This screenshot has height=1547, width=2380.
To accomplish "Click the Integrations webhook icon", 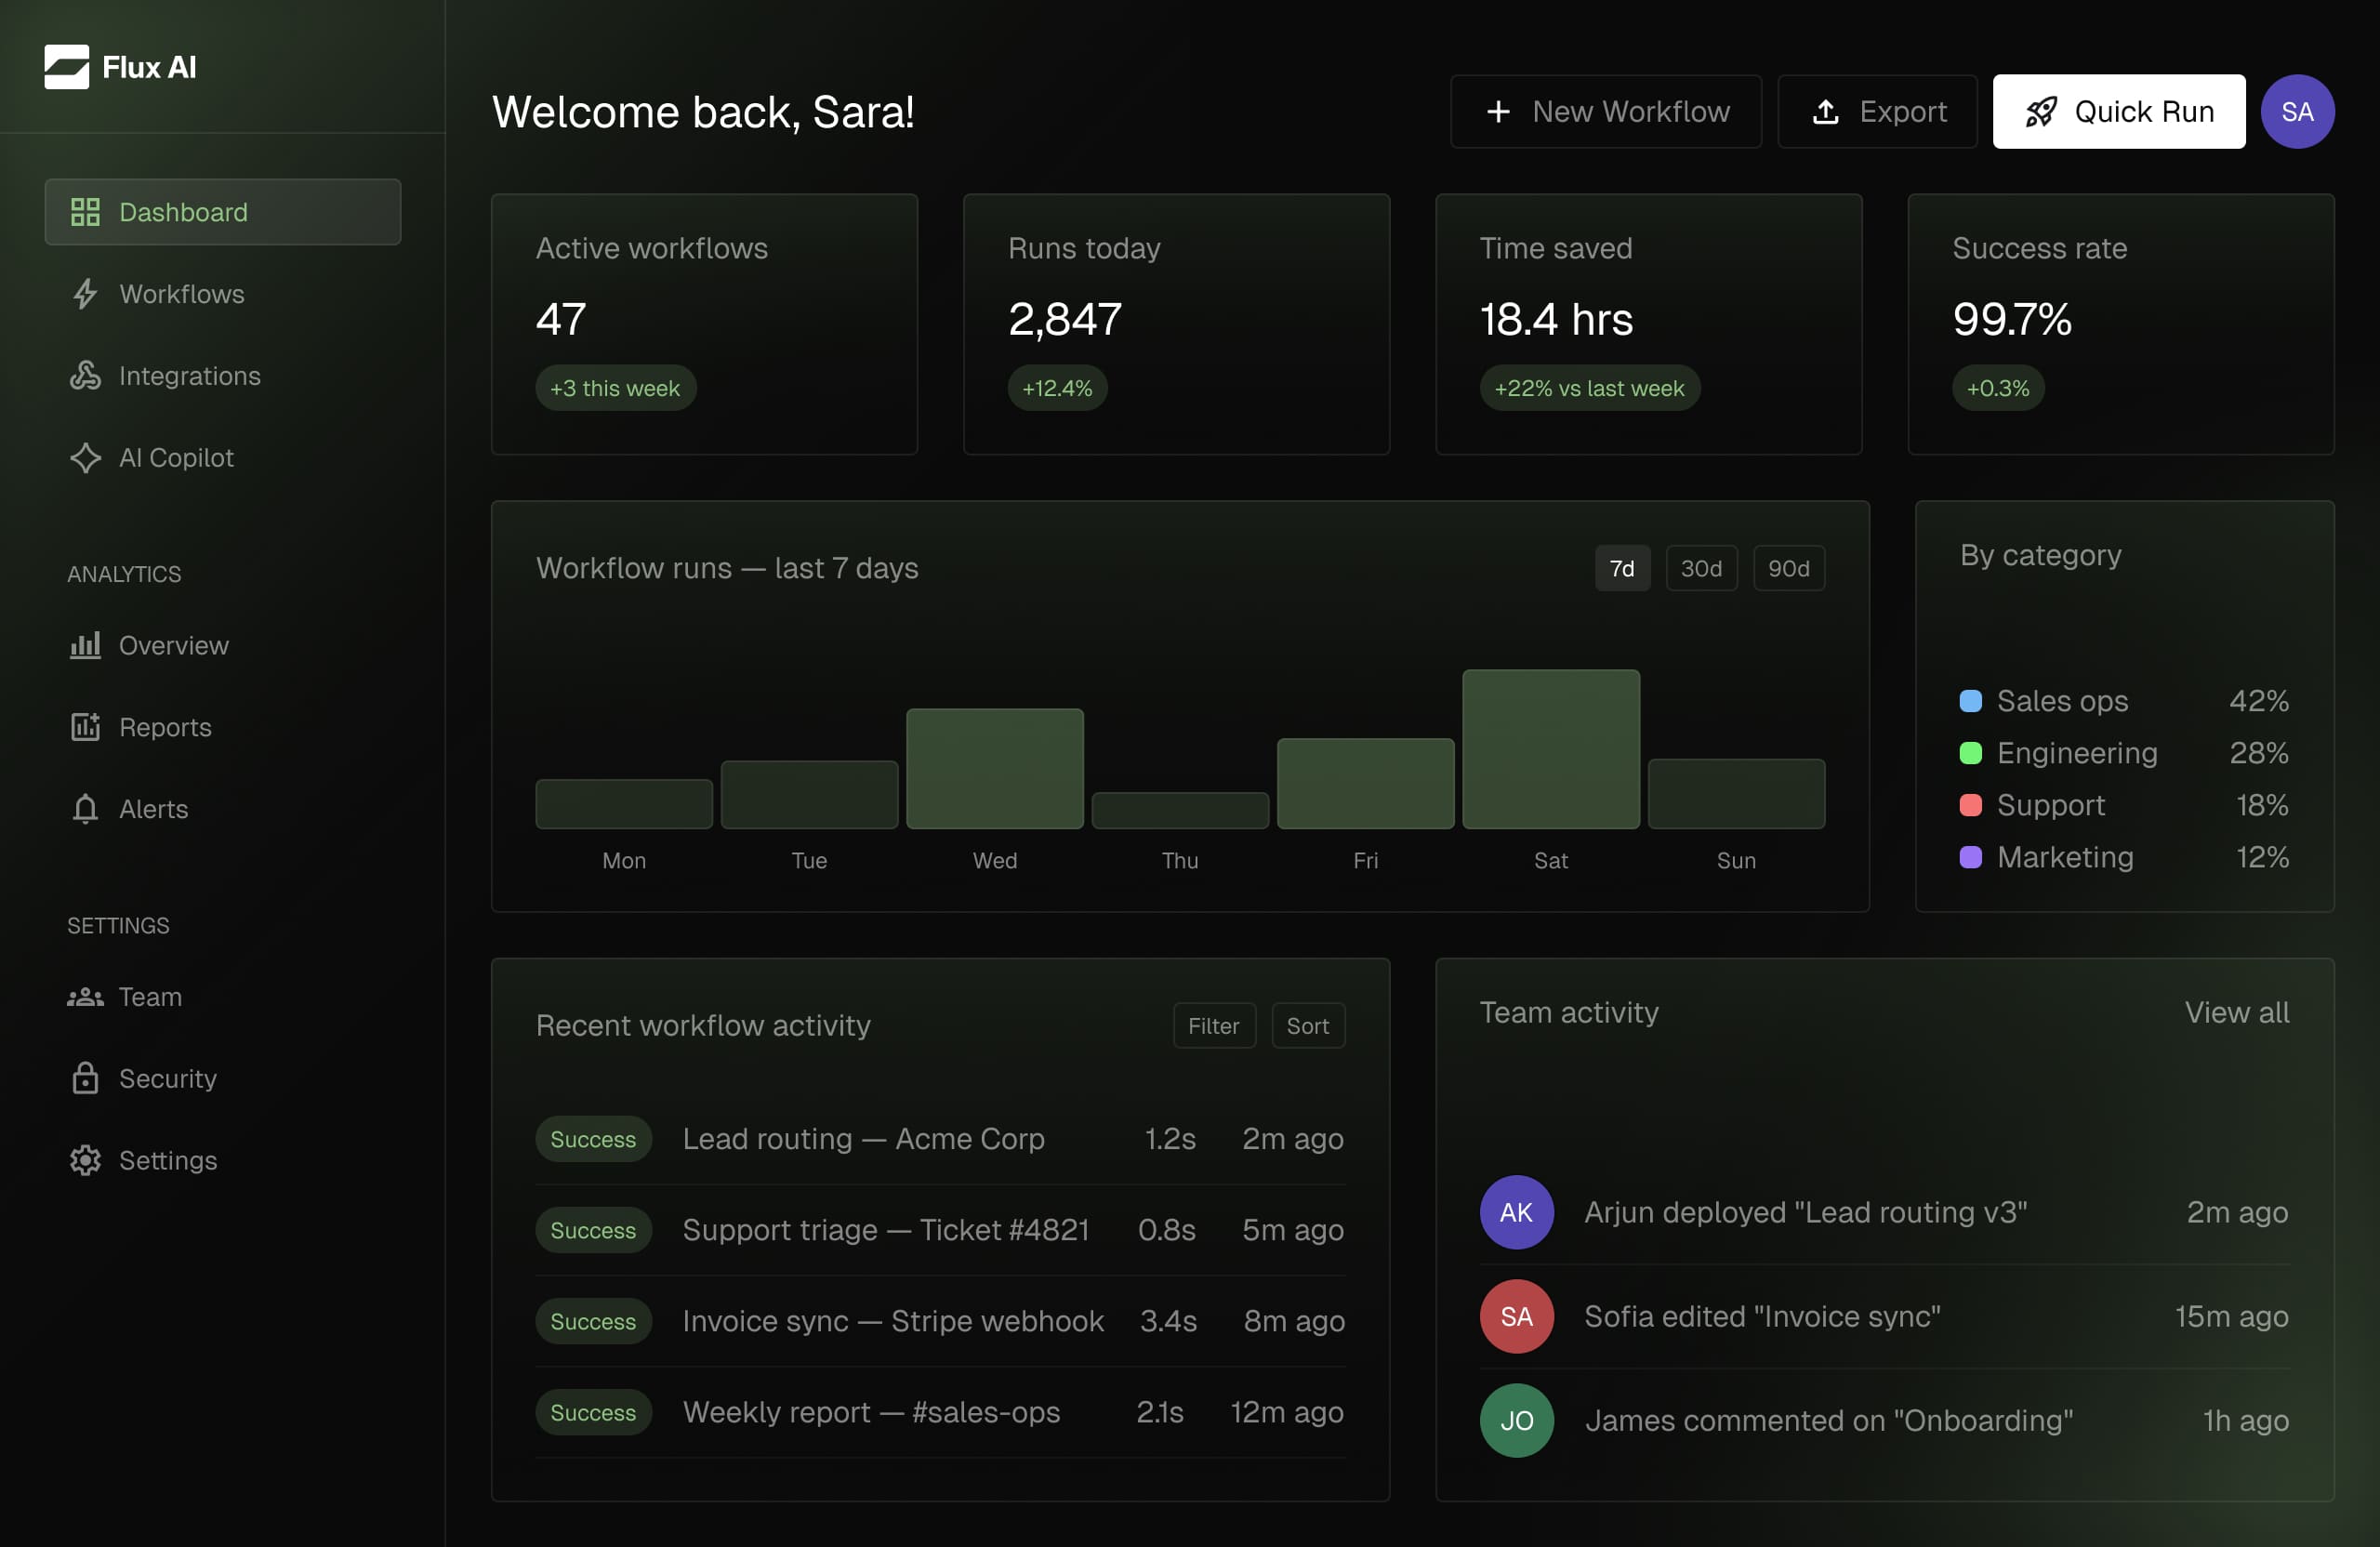I will 85,376.
